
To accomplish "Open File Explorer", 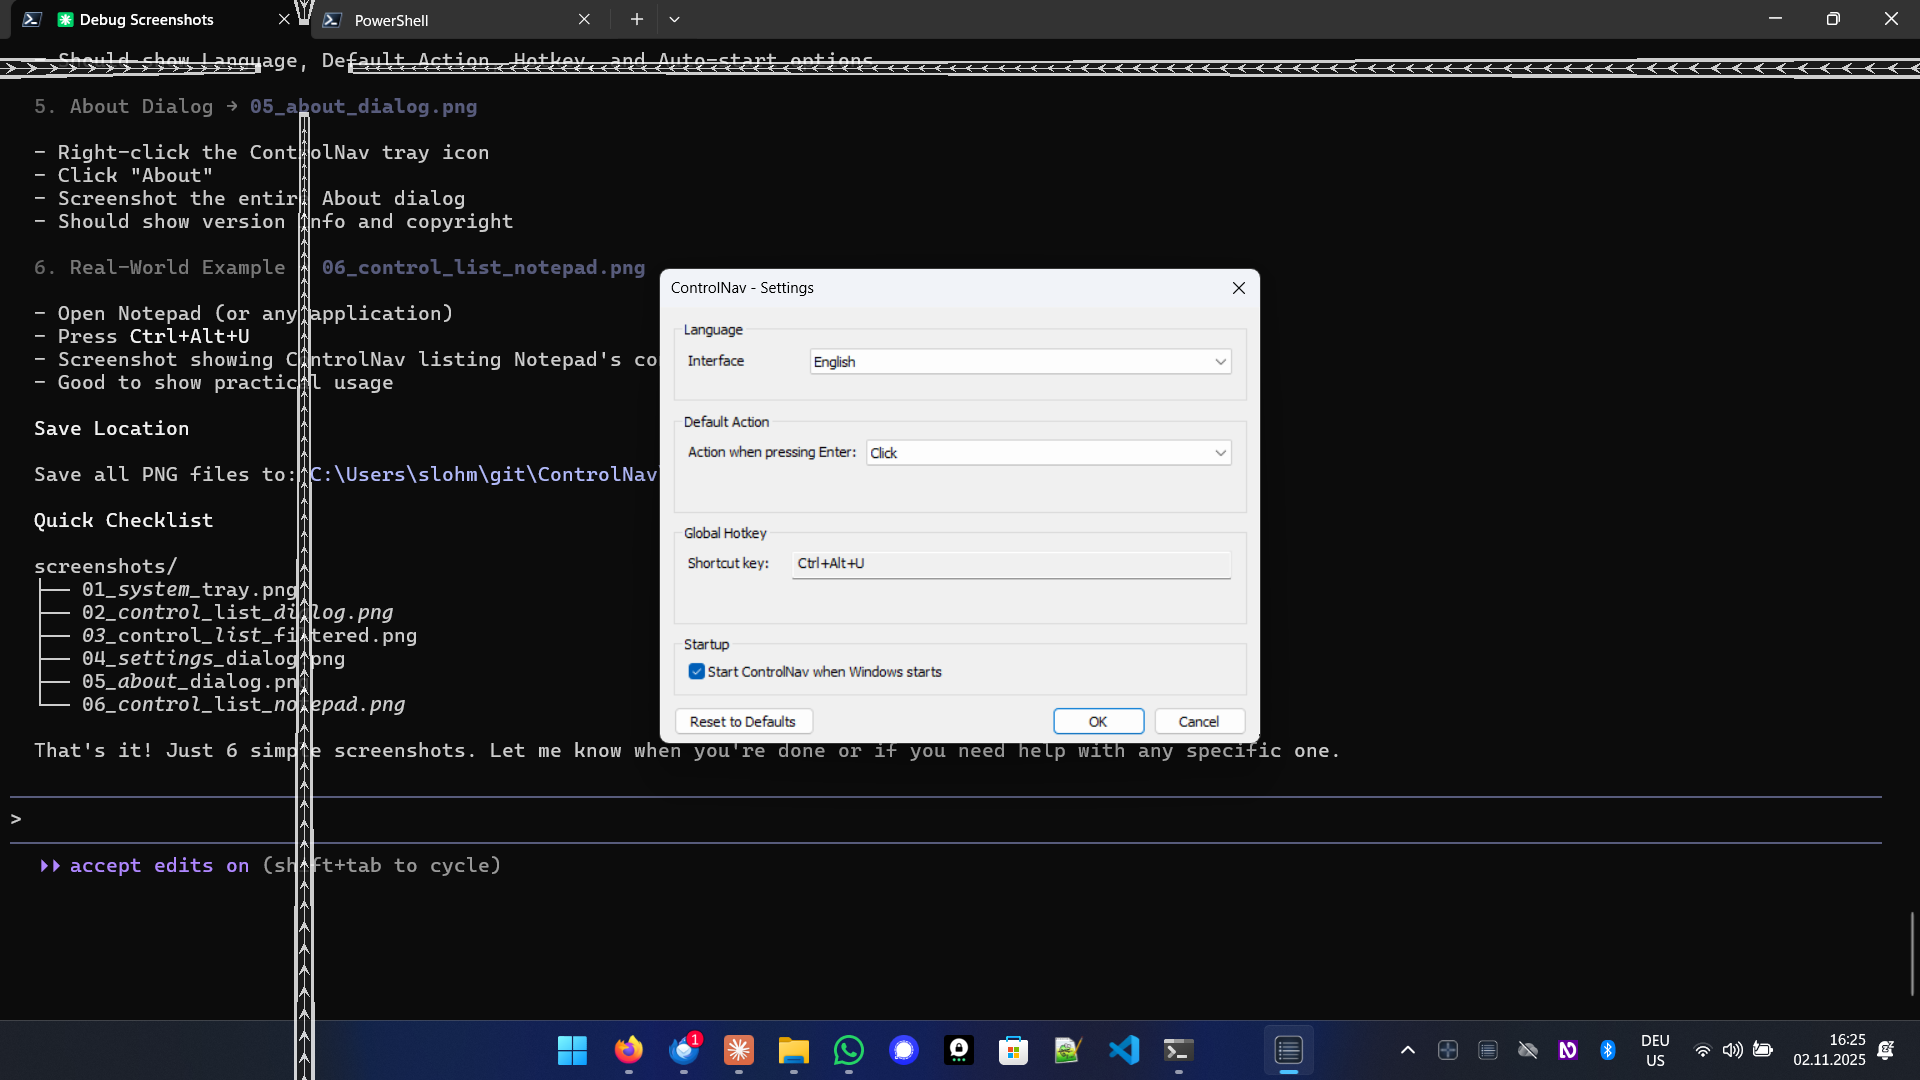I will click(x=793, y=1050).
